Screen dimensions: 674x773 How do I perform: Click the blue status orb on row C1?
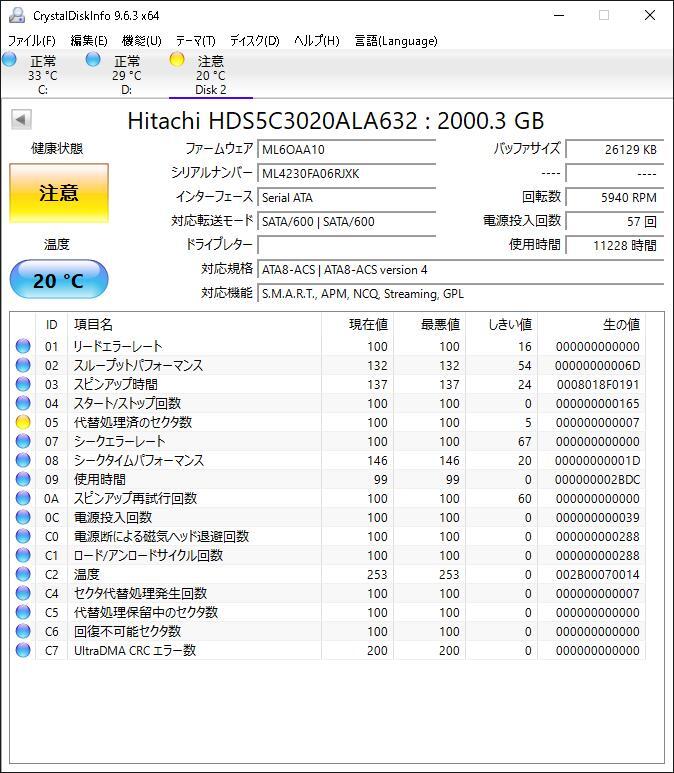23,555
